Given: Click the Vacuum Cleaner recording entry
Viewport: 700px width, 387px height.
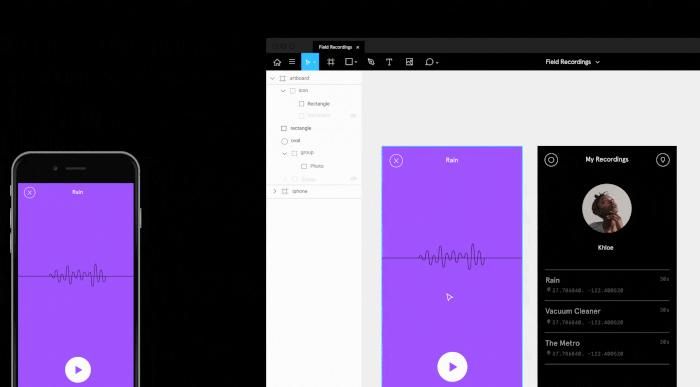Looking at the screenshot, I should tap(607, 316).
